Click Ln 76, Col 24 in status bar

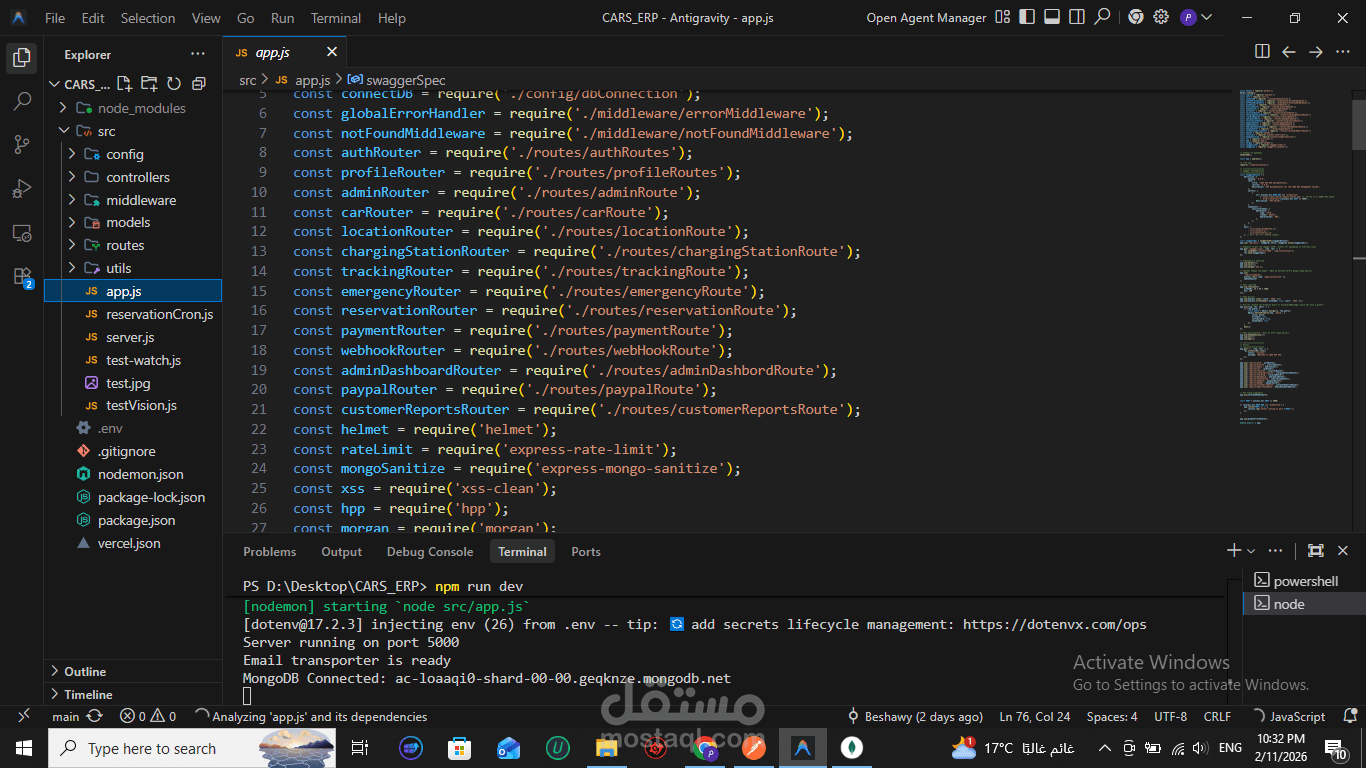[1035, 717]
